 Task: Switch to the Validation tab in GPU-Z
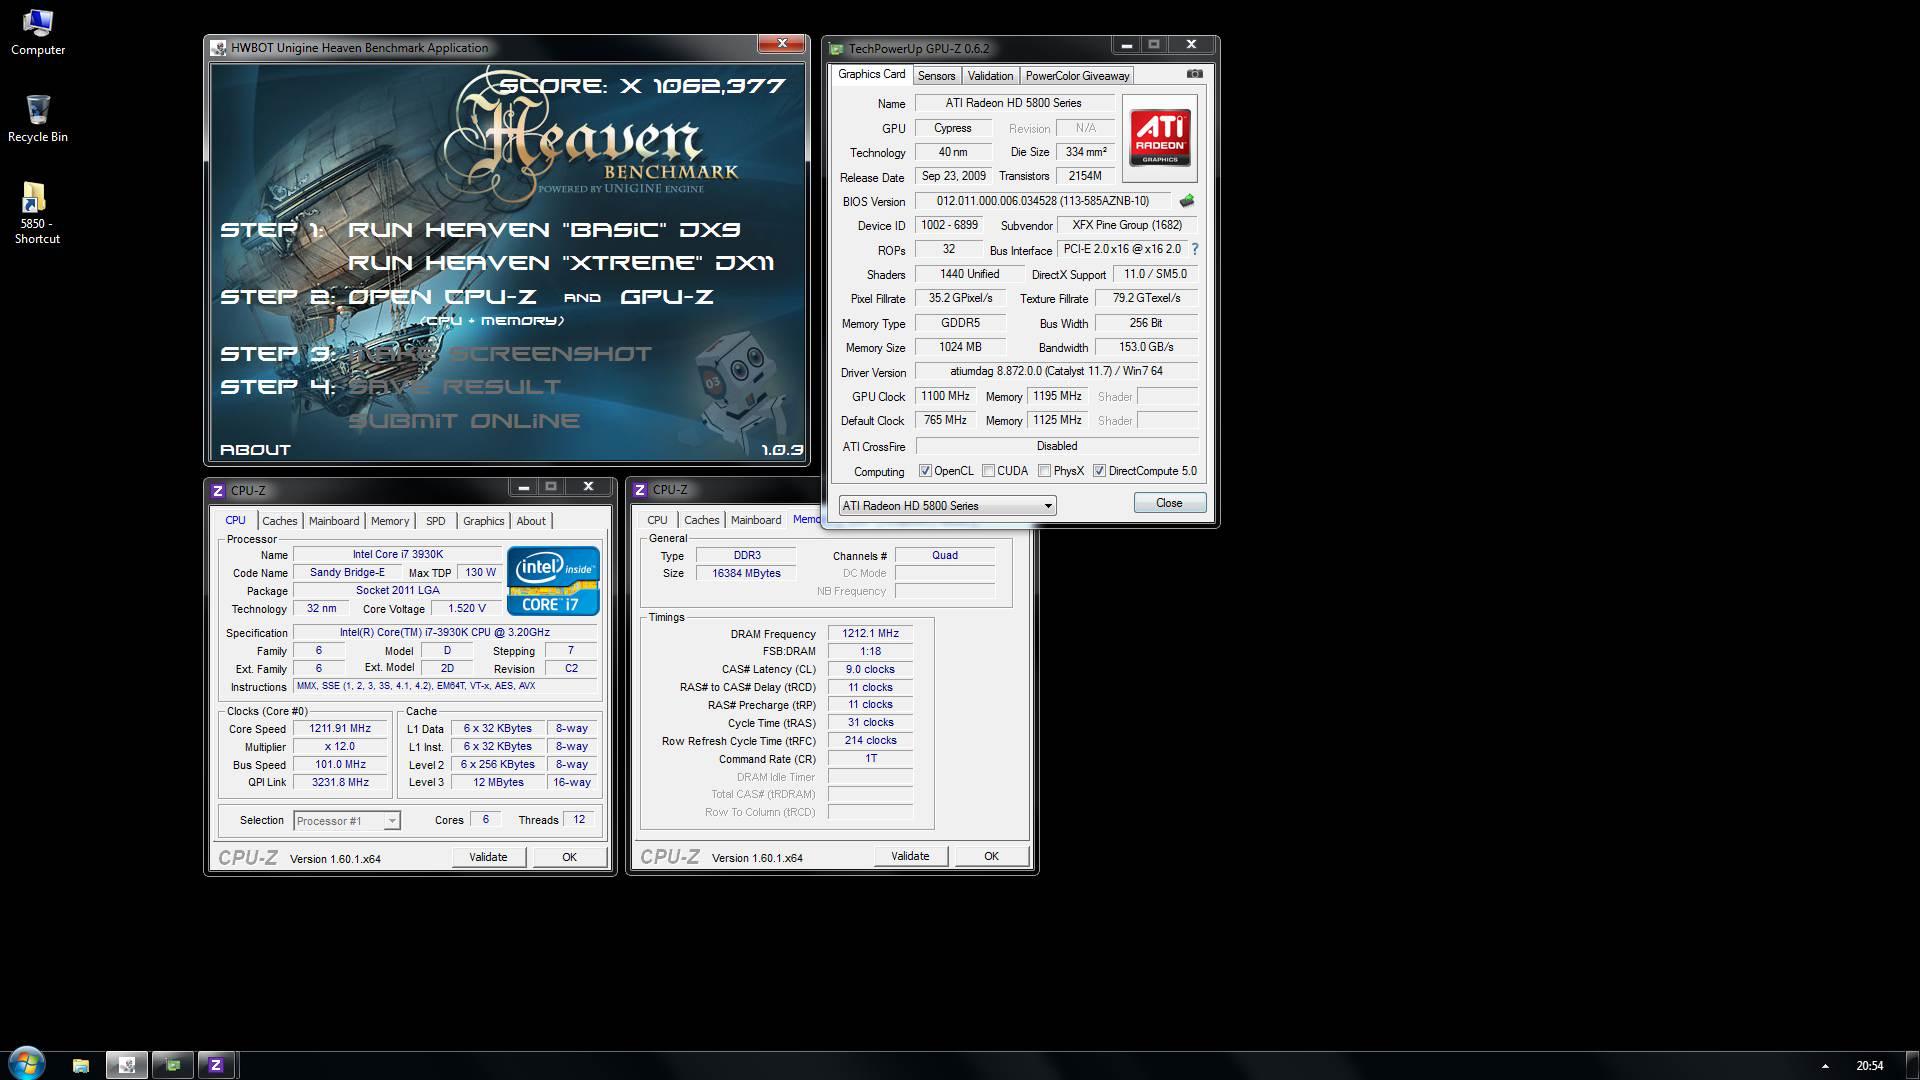(990, 76)
